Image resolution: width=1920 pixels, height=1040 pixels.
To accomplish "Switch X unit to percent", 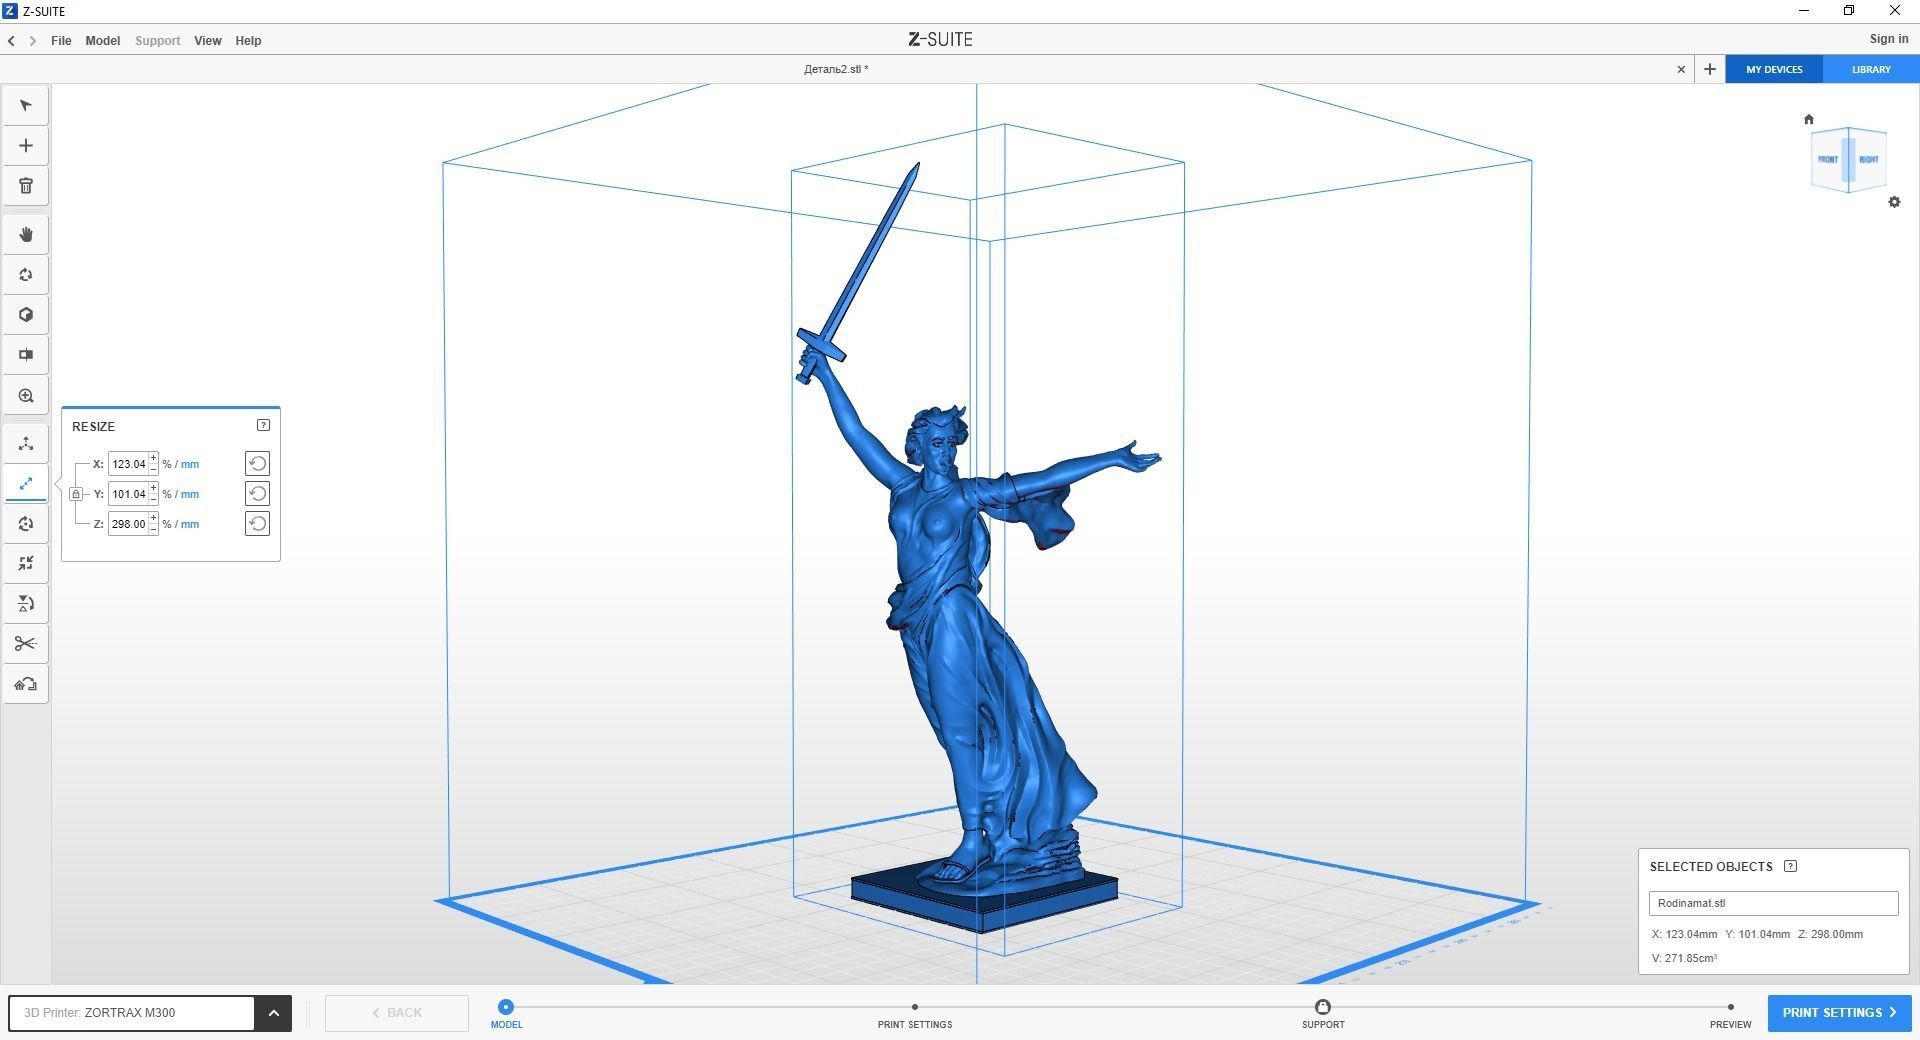I will pos(166,464).
